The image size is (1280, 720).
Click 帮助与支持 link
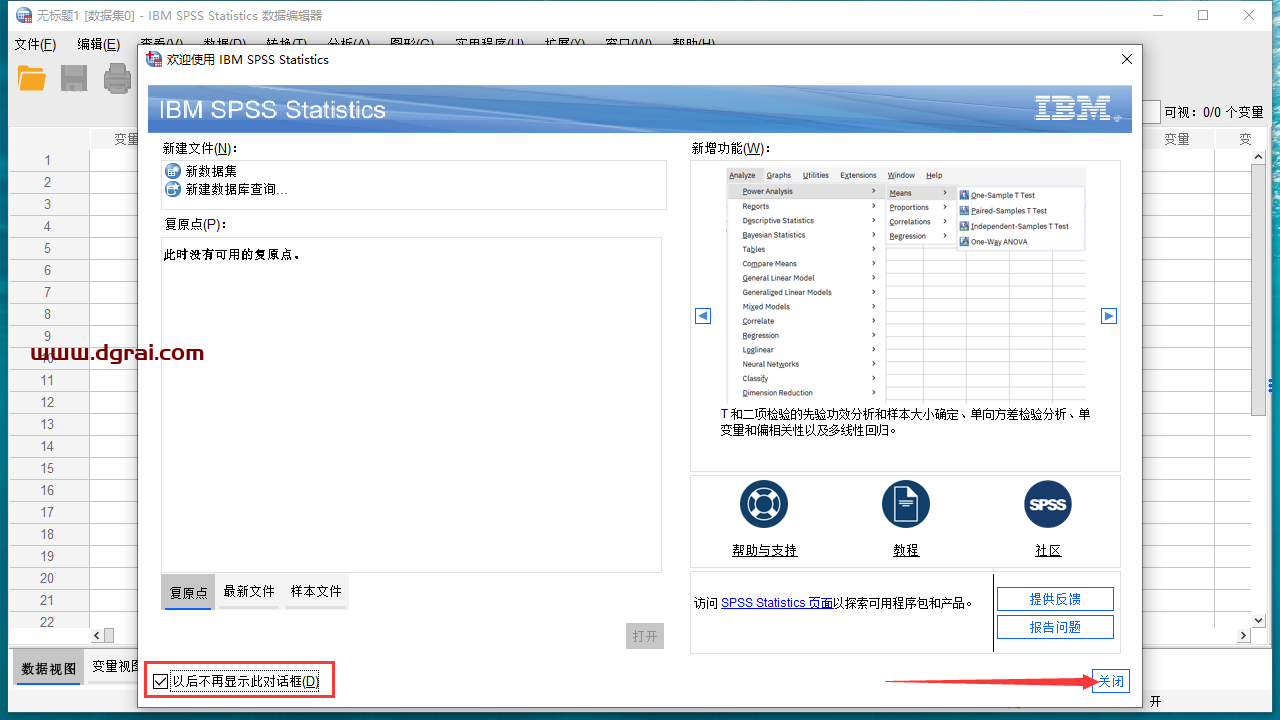764,551
